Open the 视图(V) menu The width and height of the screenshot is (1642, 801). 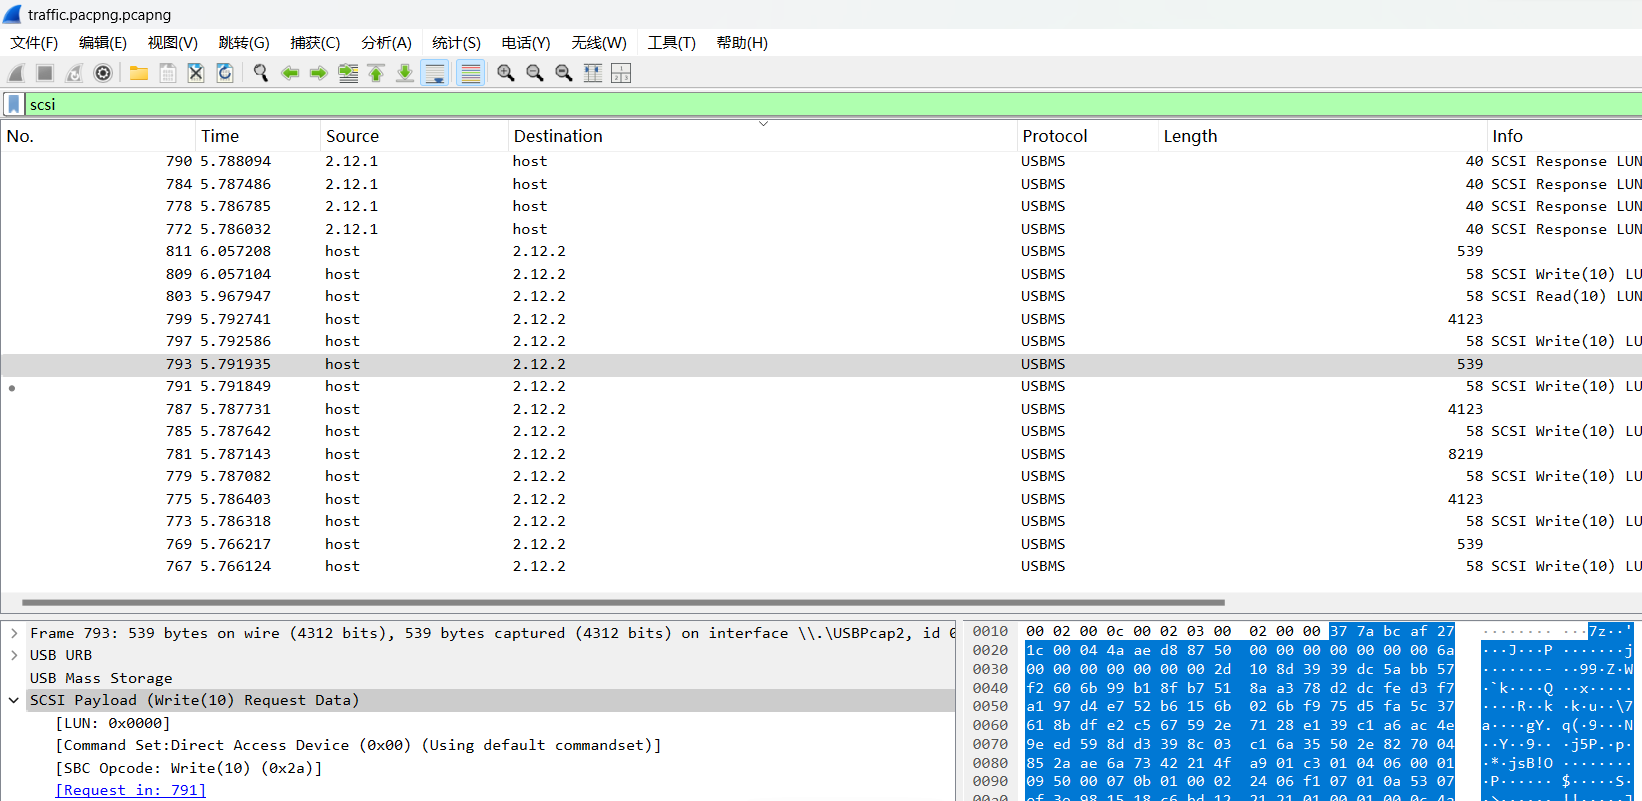[173, 43]
